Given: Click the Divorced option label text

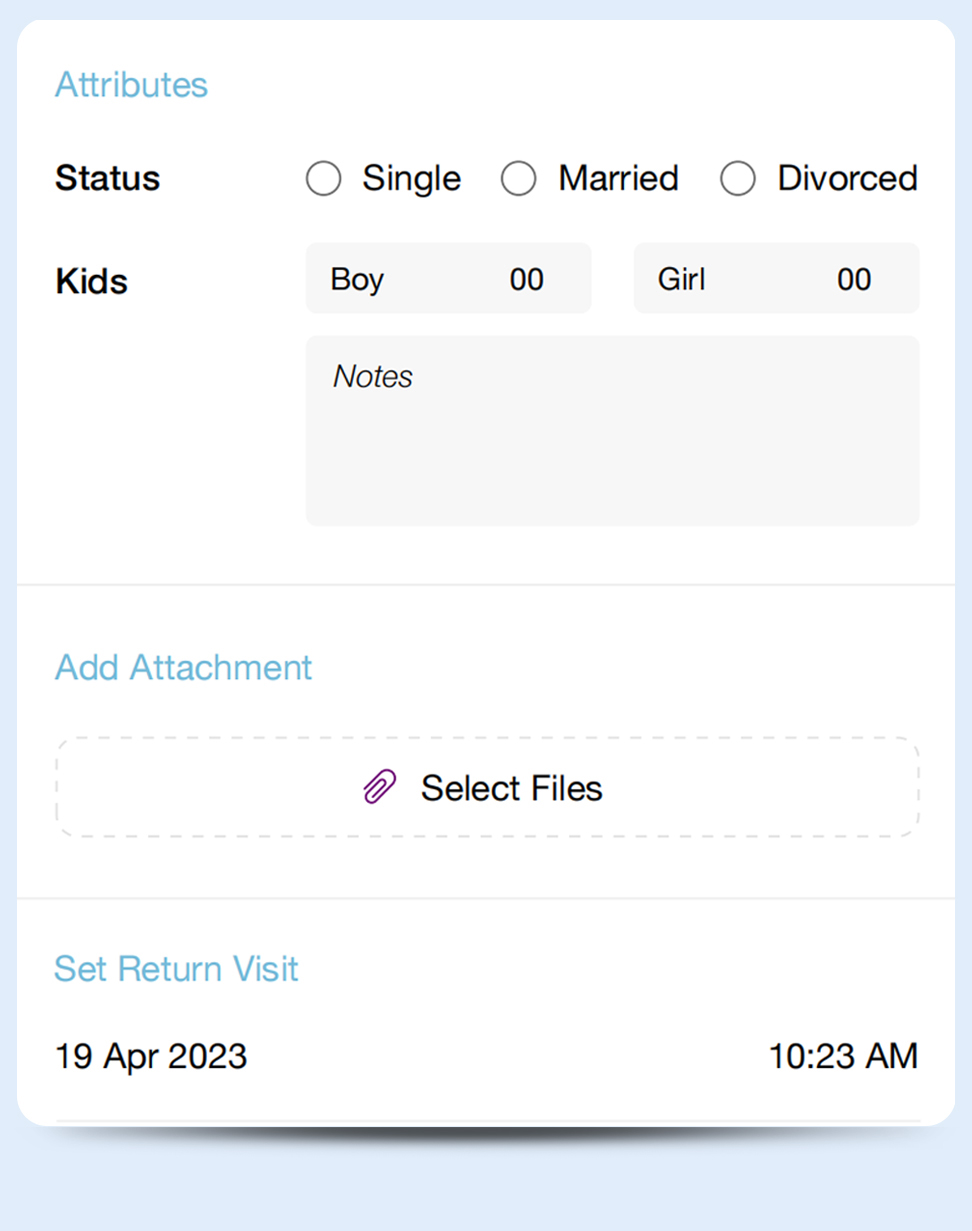Looking at the screenshot, I should 847,179.
